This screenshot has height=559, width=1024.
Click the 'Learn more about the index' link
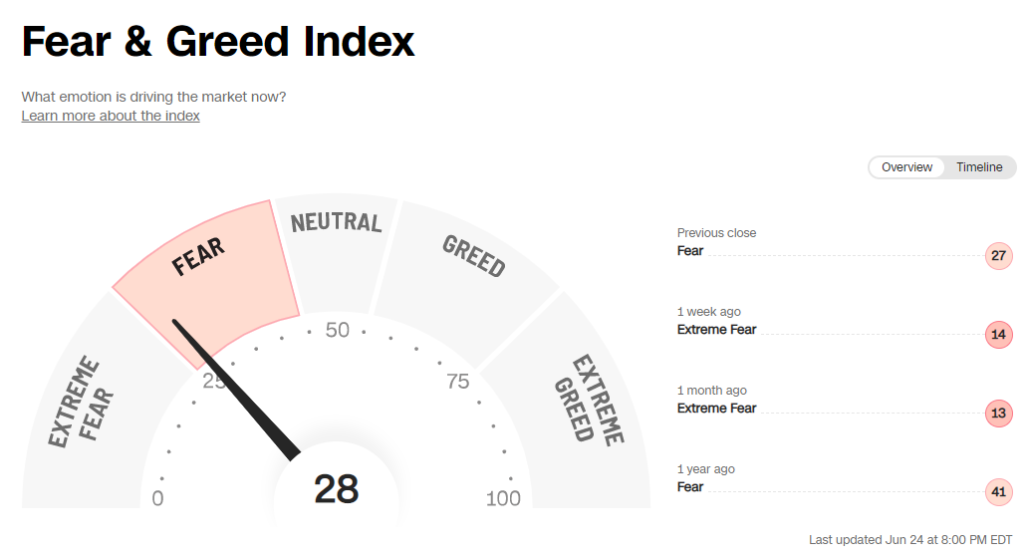pos(110,116)
